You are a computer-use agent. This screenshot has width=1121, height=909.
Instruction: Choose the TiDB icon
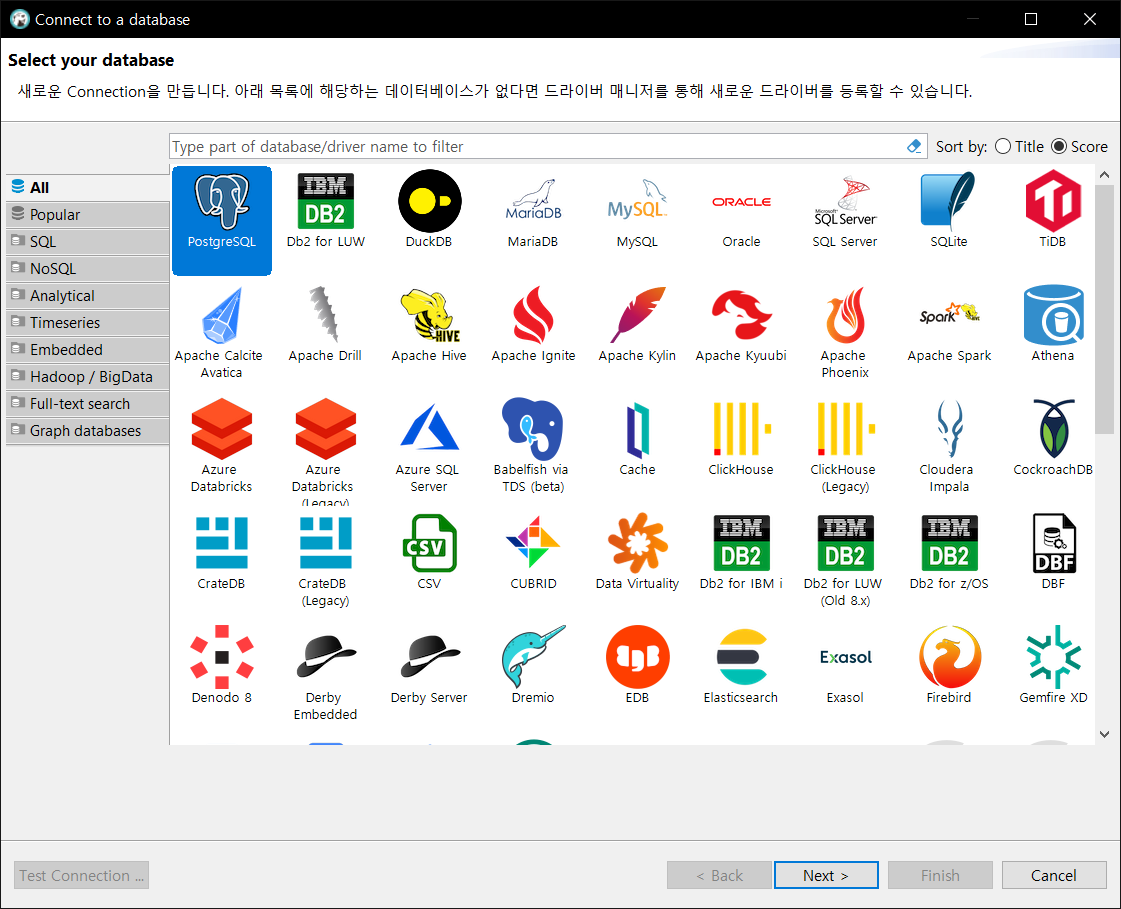click(x=1053, y=202)
